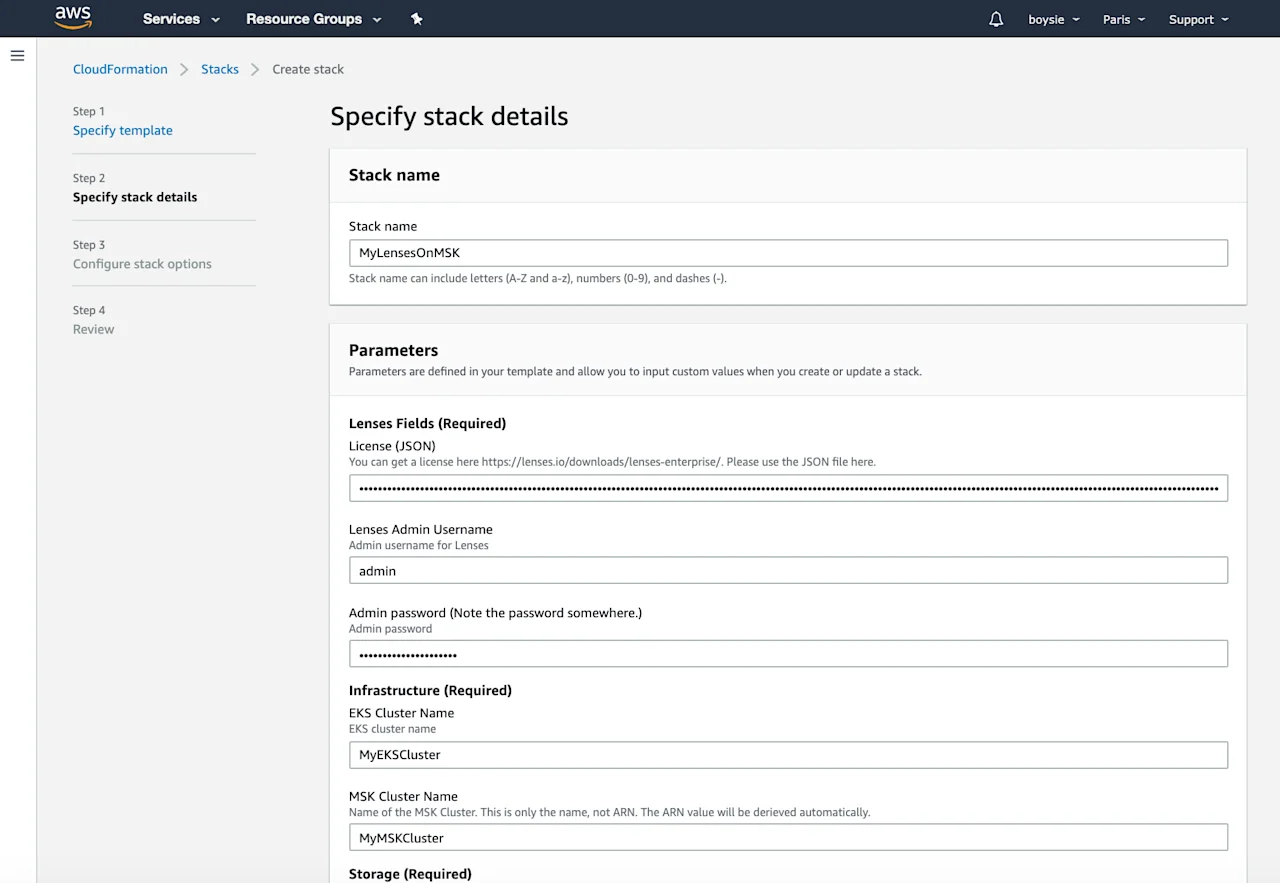
Task: Click the License (JSON) field
Action: (x=789, y=487)
